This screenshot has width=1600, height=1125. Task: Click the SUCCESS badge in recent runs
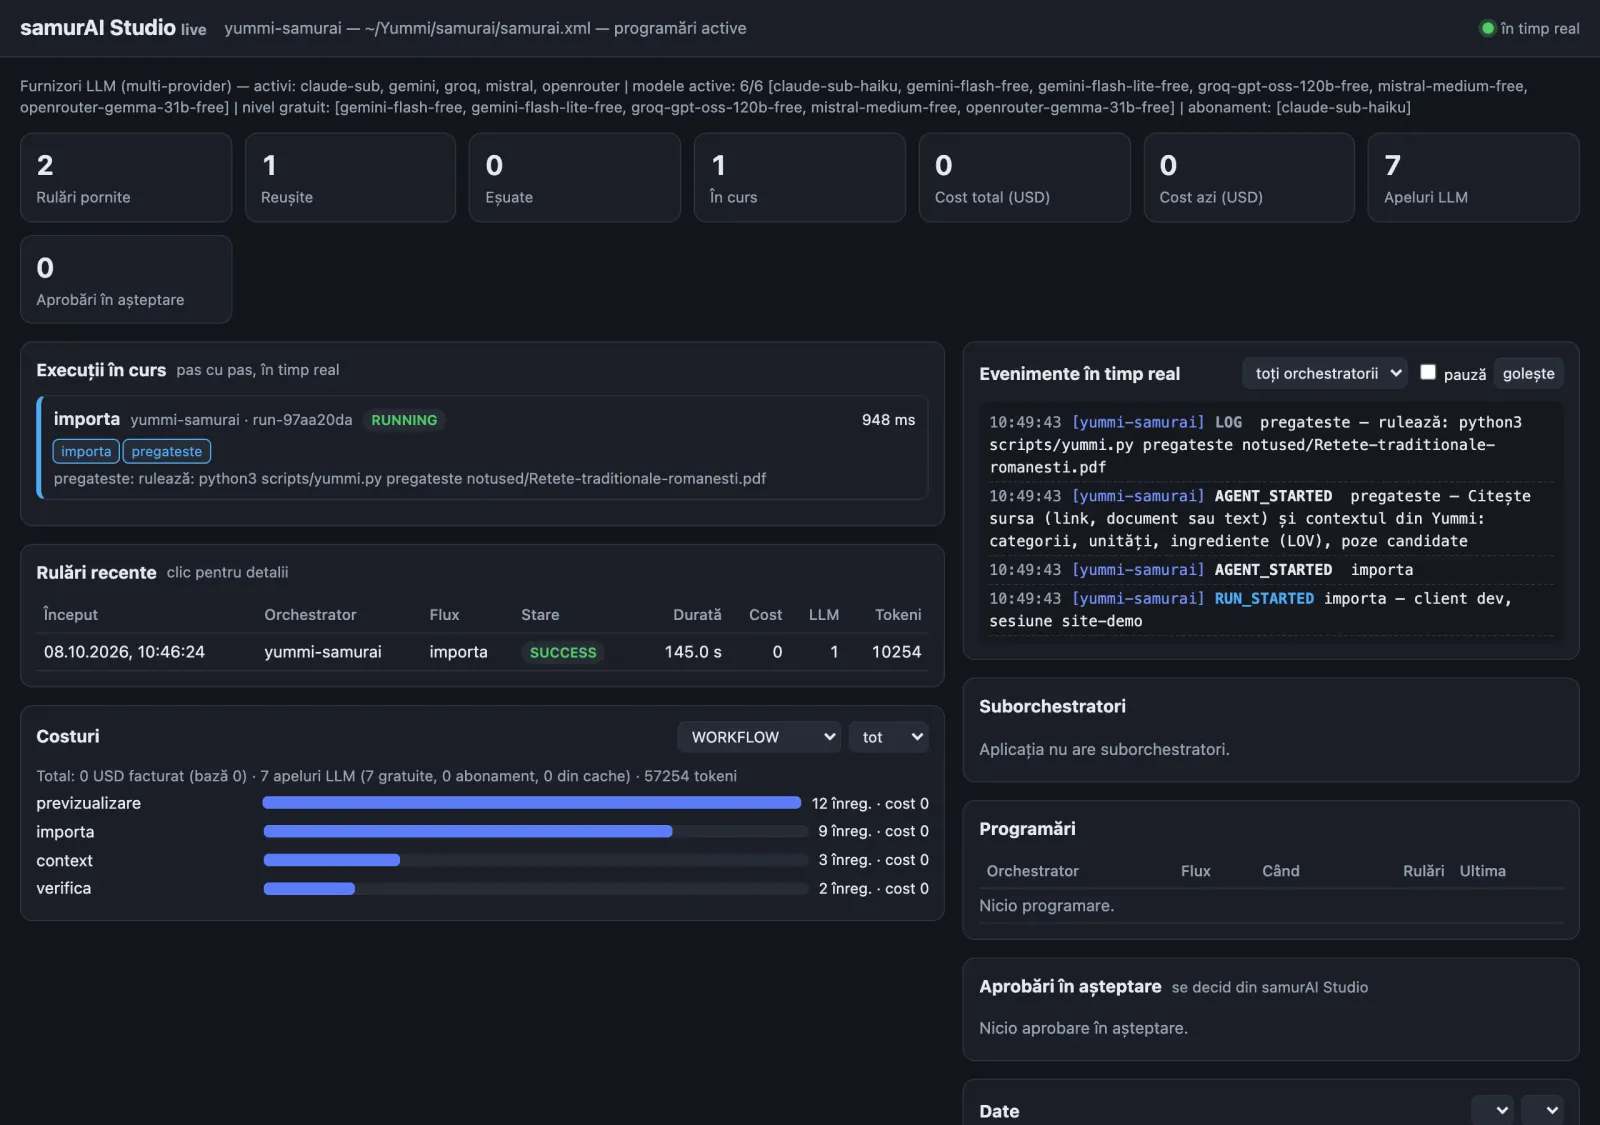click(x=563, y=652)
